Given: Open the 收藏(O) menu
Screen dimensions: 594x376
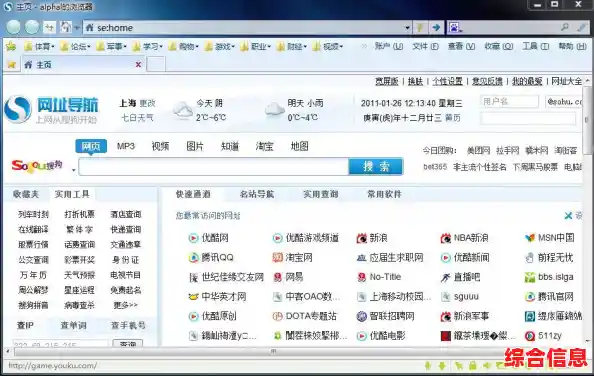Looking at the screenshot, I should pos(499,46).
